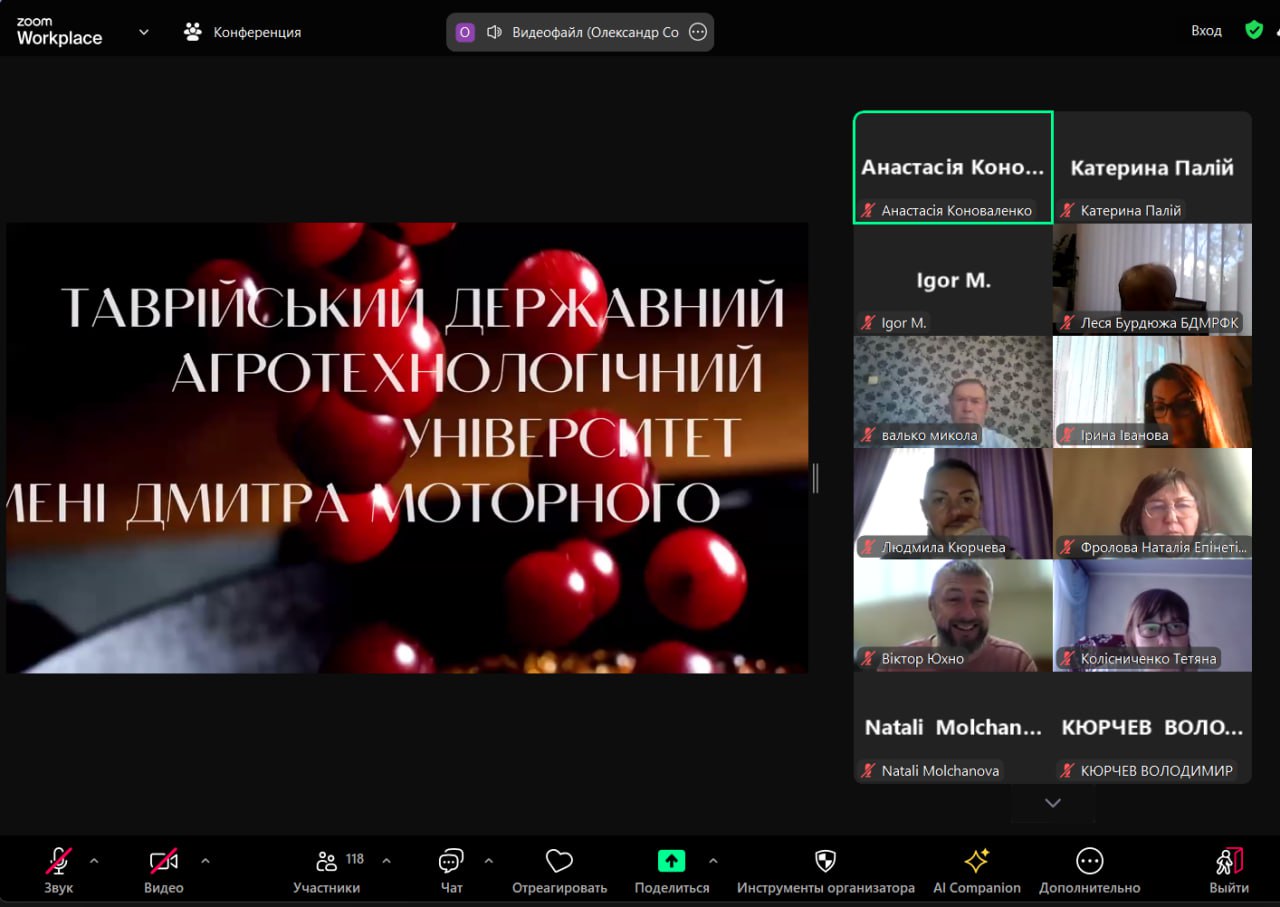Launch AI Companion sparkle icon
The image size is (1280, 907).
[x=976, y=869]
